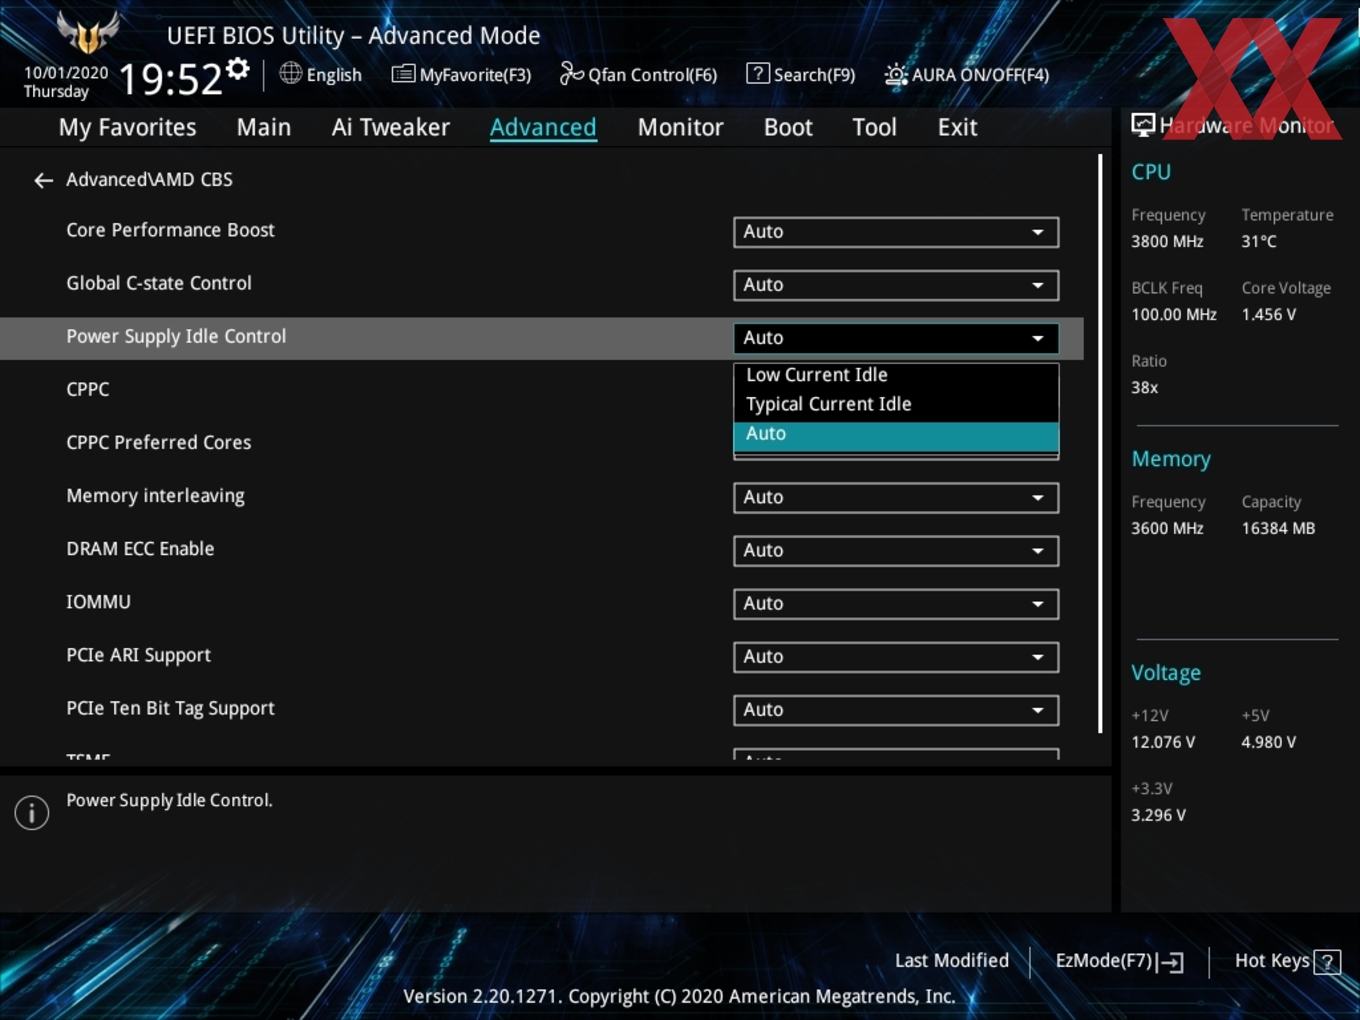Click MyFavorite(F3) label
The height and width of the screenshot is (1020, 1360).
475,75
